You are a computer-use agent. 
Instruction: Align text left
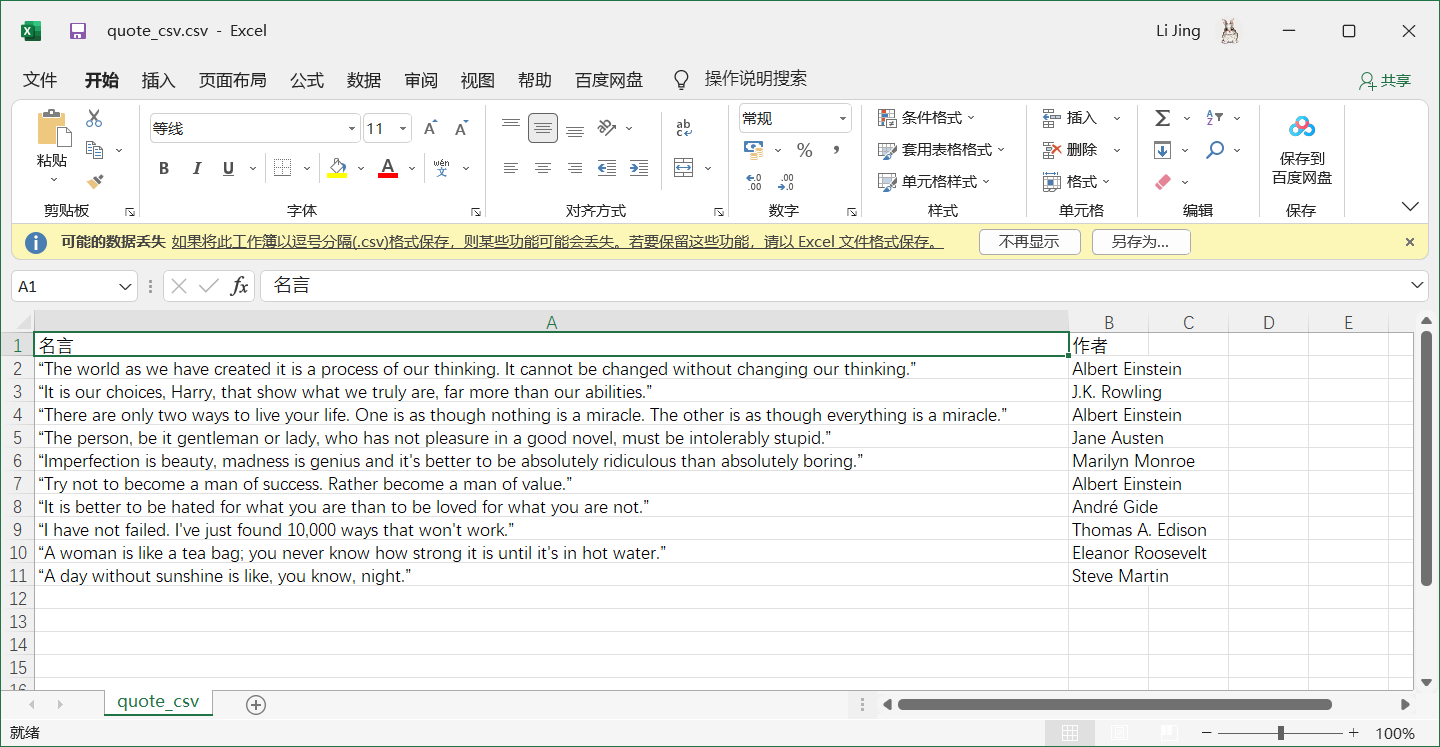coord(511,168)
